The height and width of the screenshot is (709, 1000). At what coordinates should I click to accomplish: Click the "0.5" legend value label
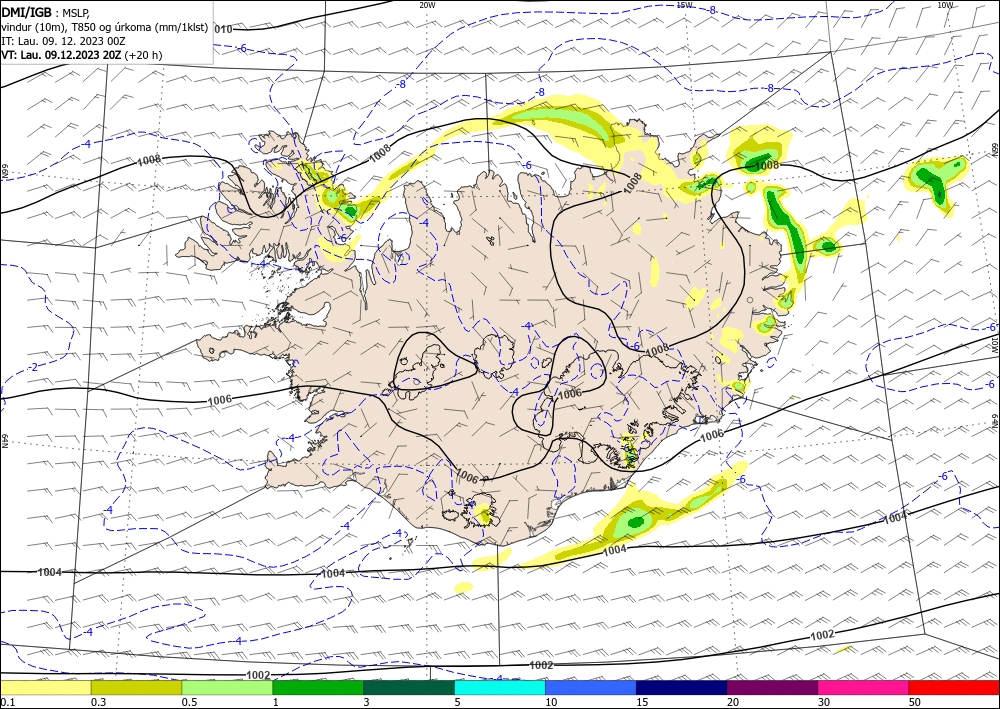tap(189, 702)
